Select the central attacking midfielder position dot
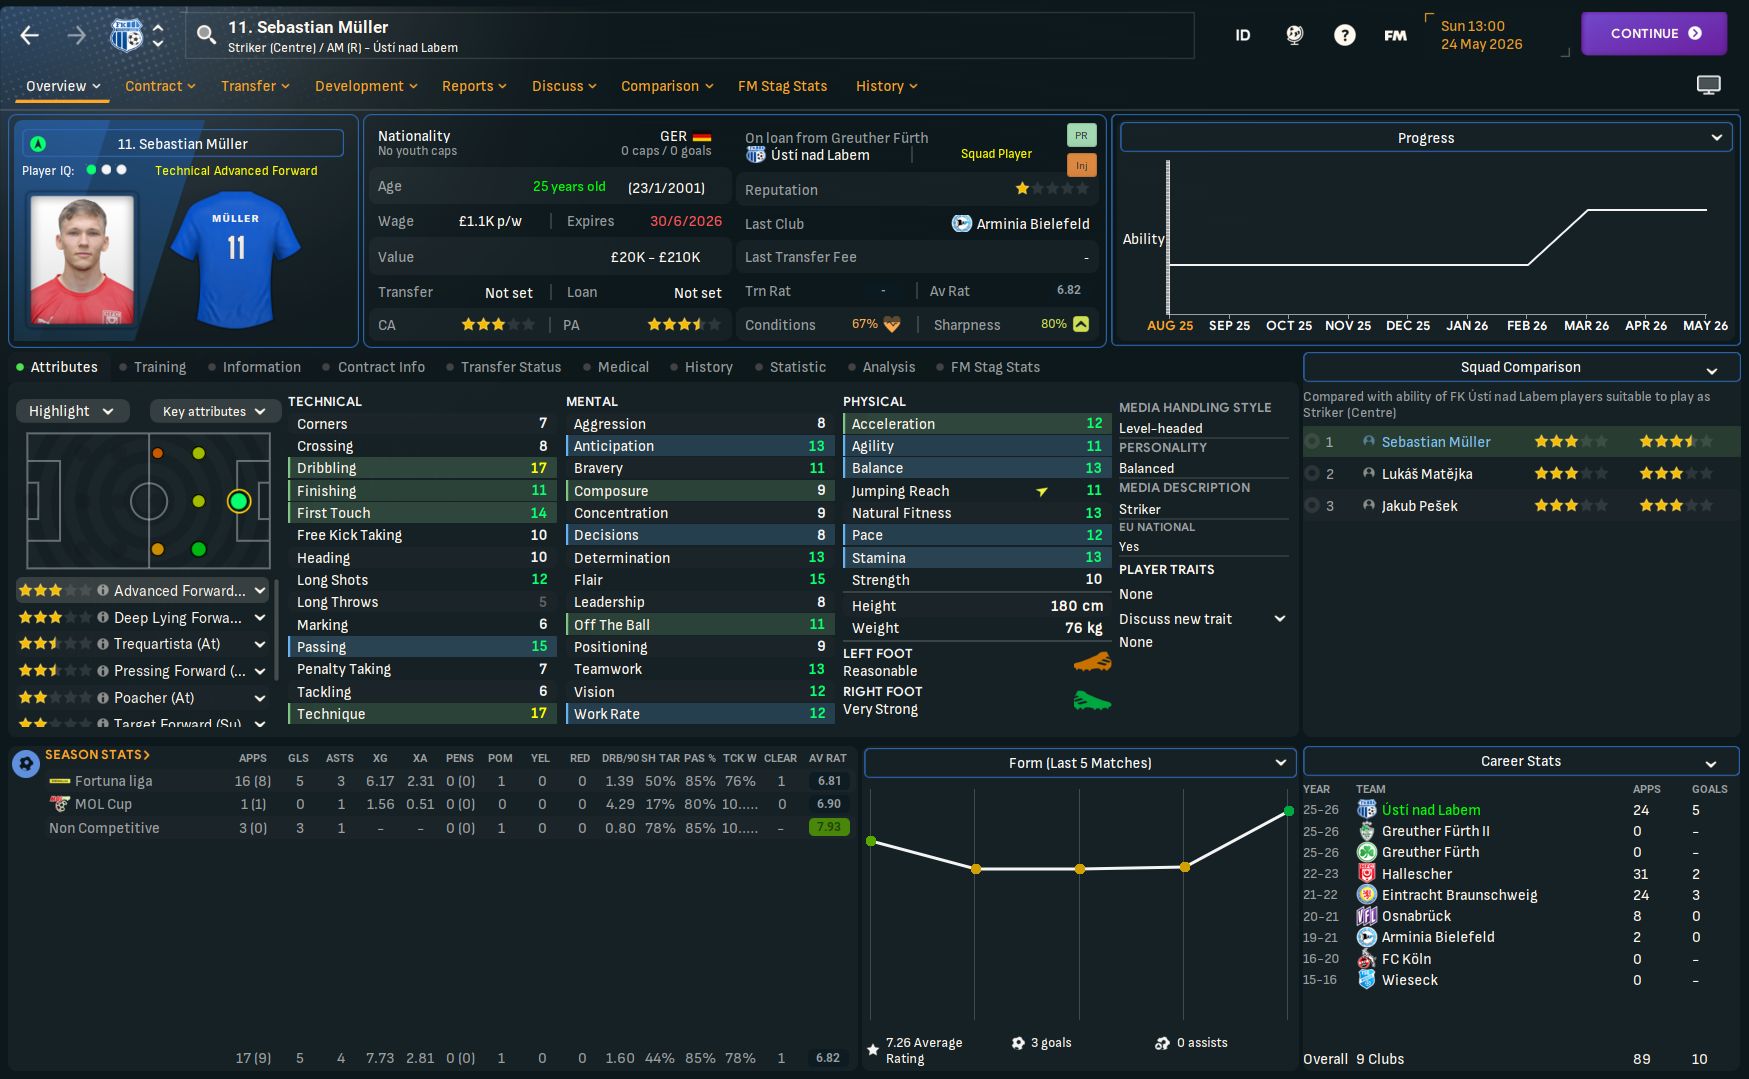The width and height of the screenshot is (1749, 1079). [199, 501]
